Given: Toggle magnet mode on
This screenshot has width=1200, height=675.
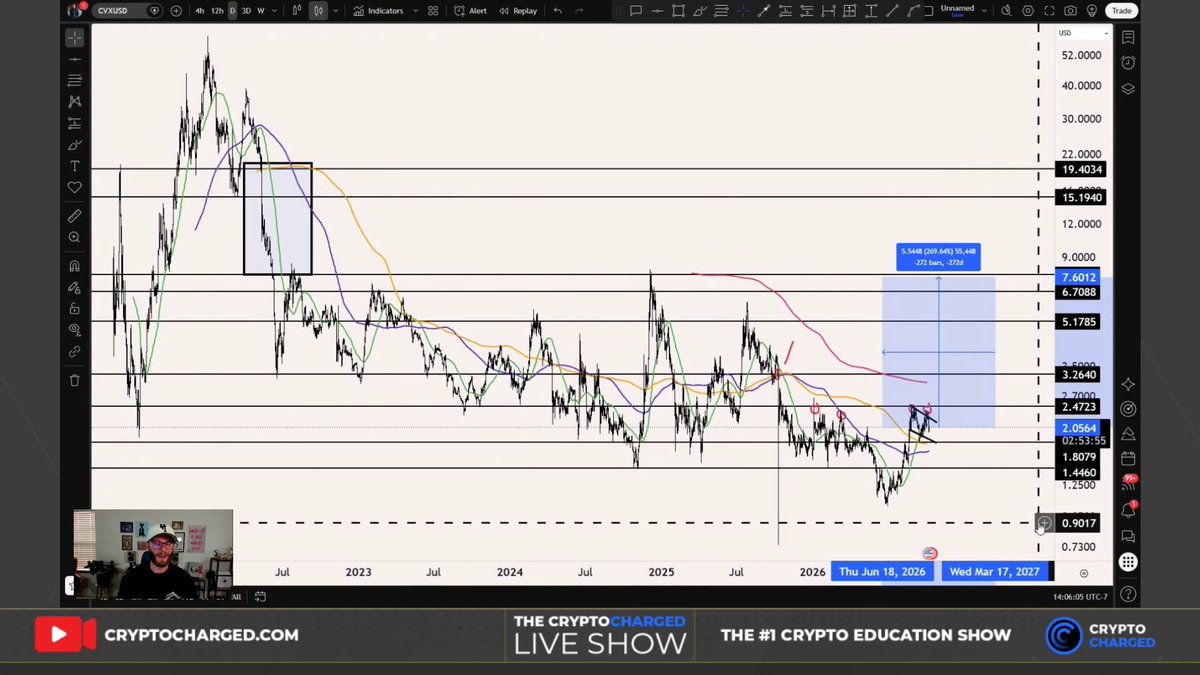Looking at the screenshot, I should [75, 266].
